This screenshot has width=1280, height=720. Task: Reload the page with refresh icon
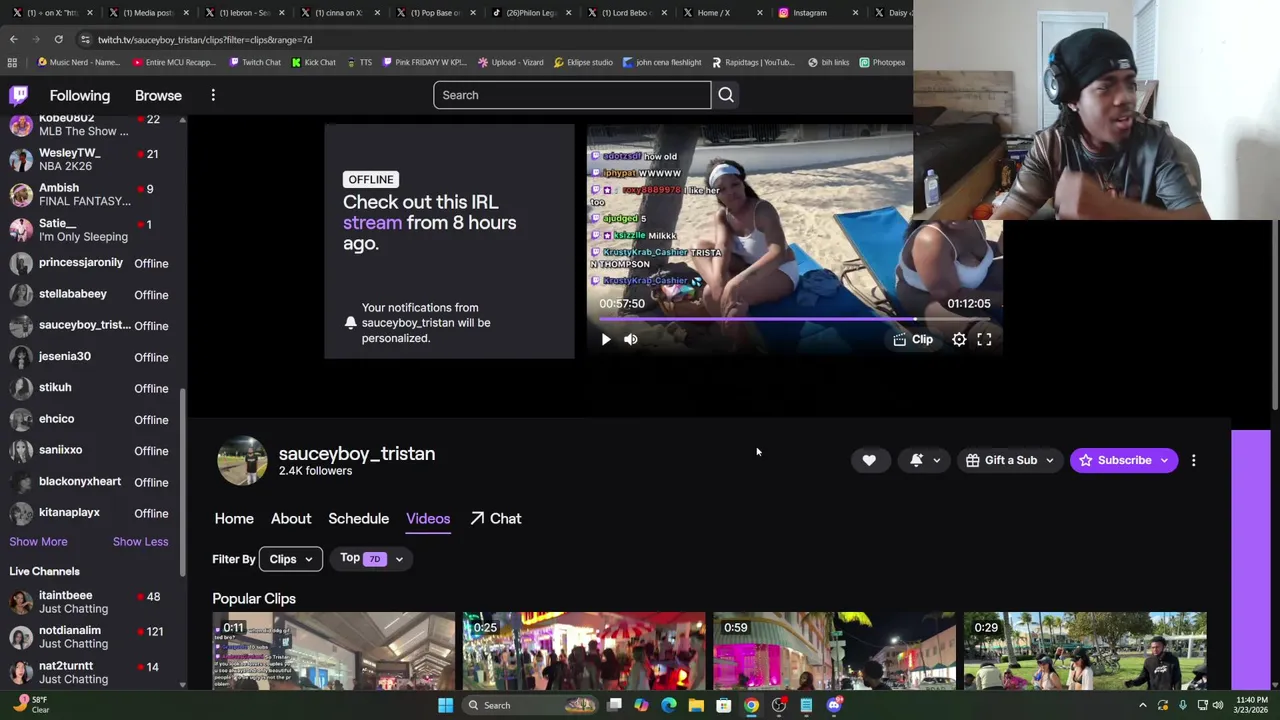point(58,39)
